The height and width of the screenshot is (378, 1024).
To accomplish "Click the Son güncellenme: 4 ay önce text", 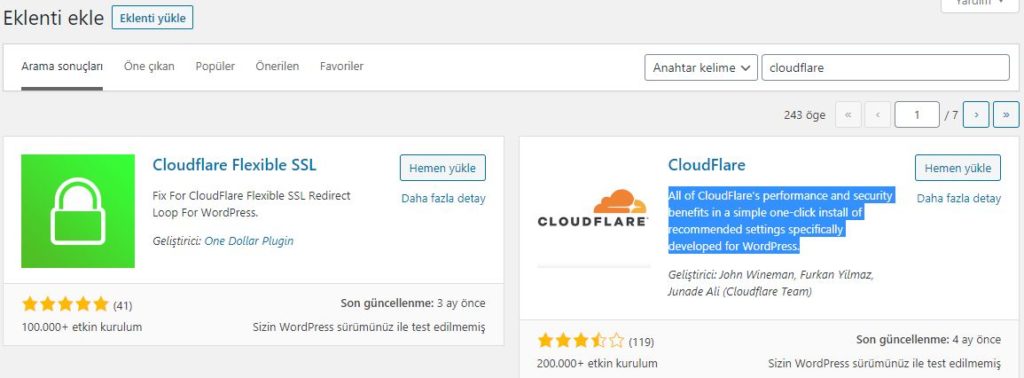I will (928, 340).
